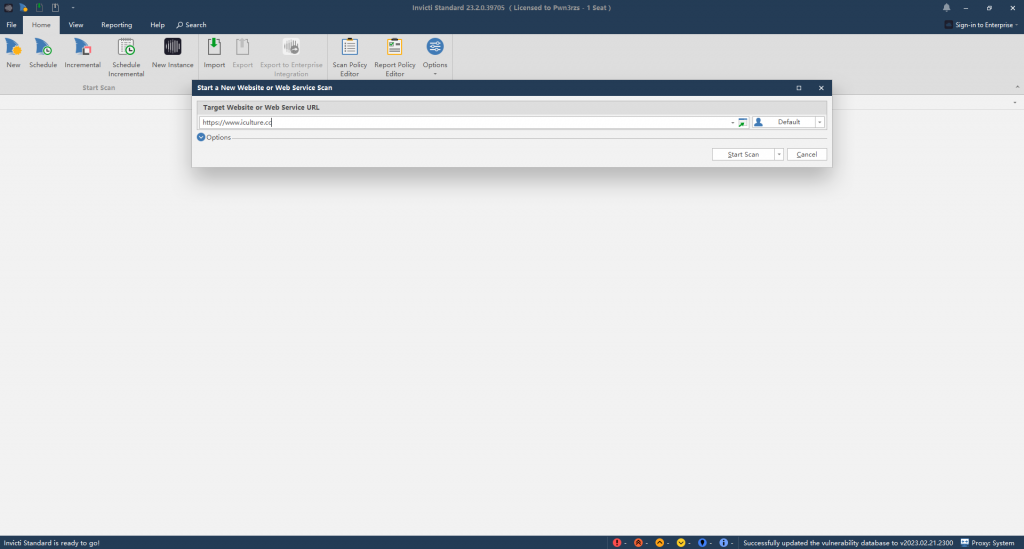
Task: Expand the URL history dropdown arrow
Action: [x=732, y=122]
